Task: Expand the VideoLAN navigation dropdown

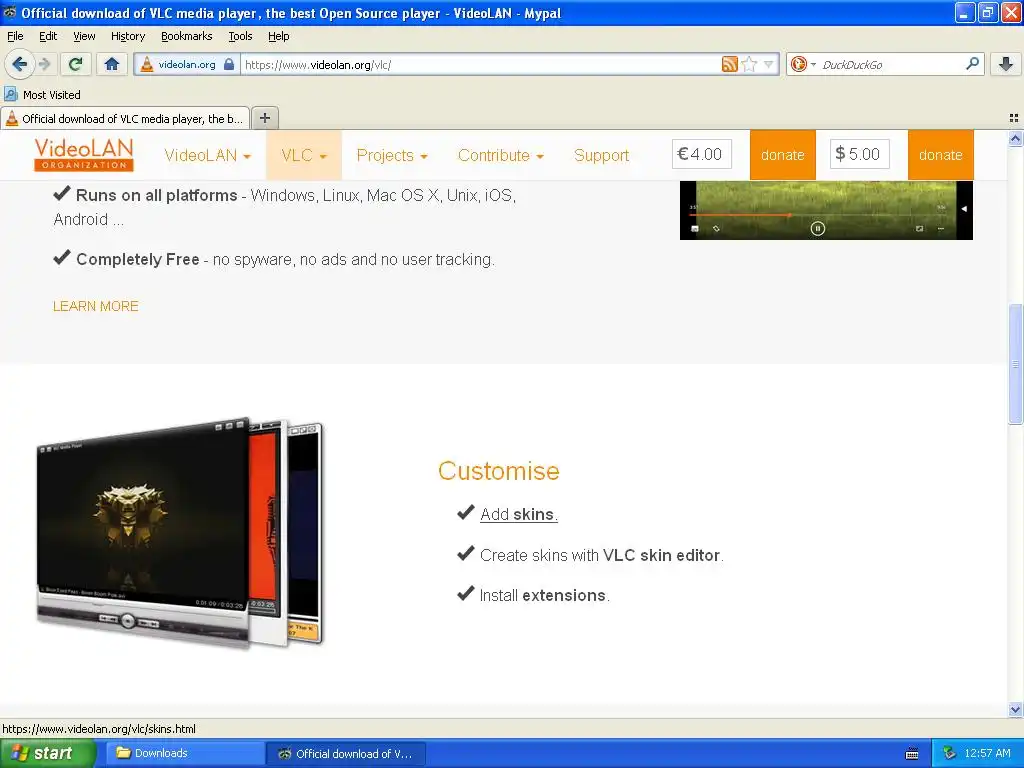Action: (x=207, y=155)
